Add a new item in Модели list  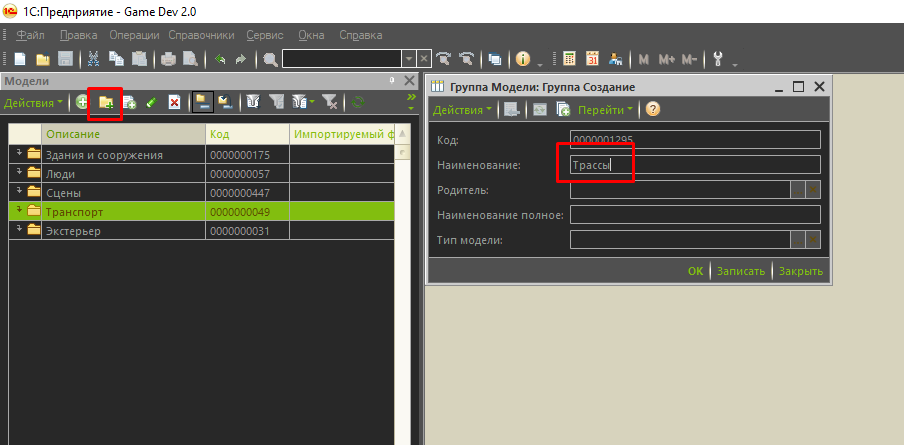coord(82,103)
